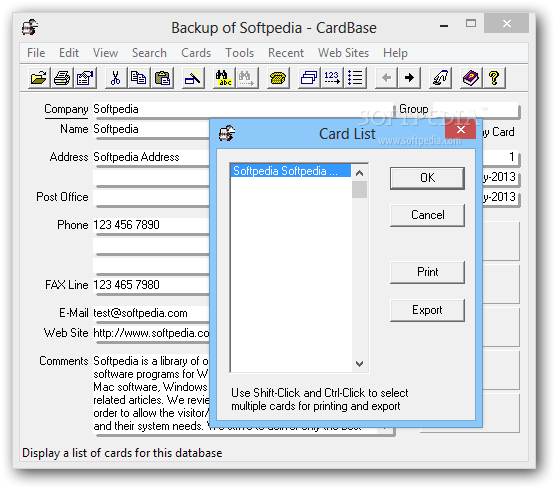Click the Card List dialog title icon
This screenshot has width=556, height=489.
click(x=227, y=133)
